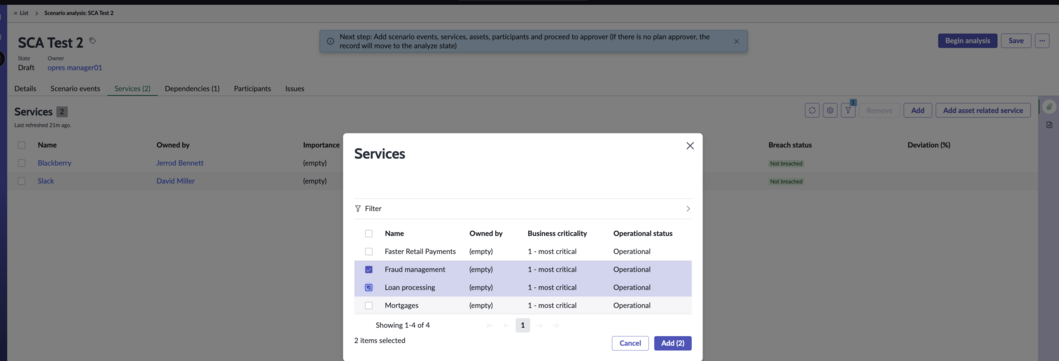Image resolution: width=1059 pixels, height=361 pixels.
Task: Toggle the select-all checkbox in the Services dialog
Action: click(369, 233)
